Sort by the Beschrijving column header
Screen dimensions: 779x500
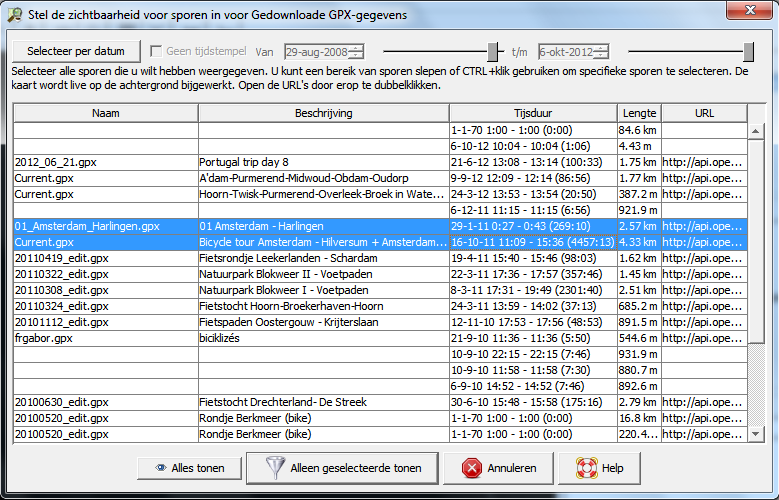(323, 113)
